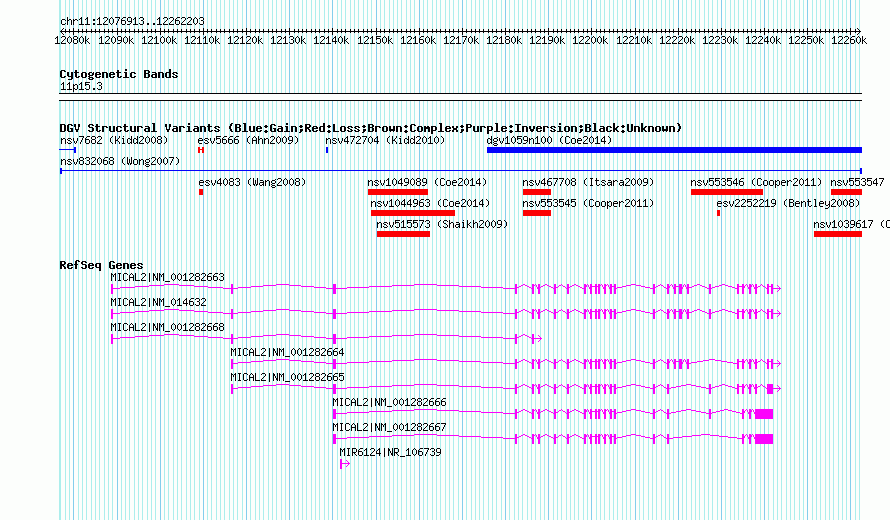Click the chr11:12076913..12262203 coordinates text
The image size is (890, 520).
(x=132, y=21)
